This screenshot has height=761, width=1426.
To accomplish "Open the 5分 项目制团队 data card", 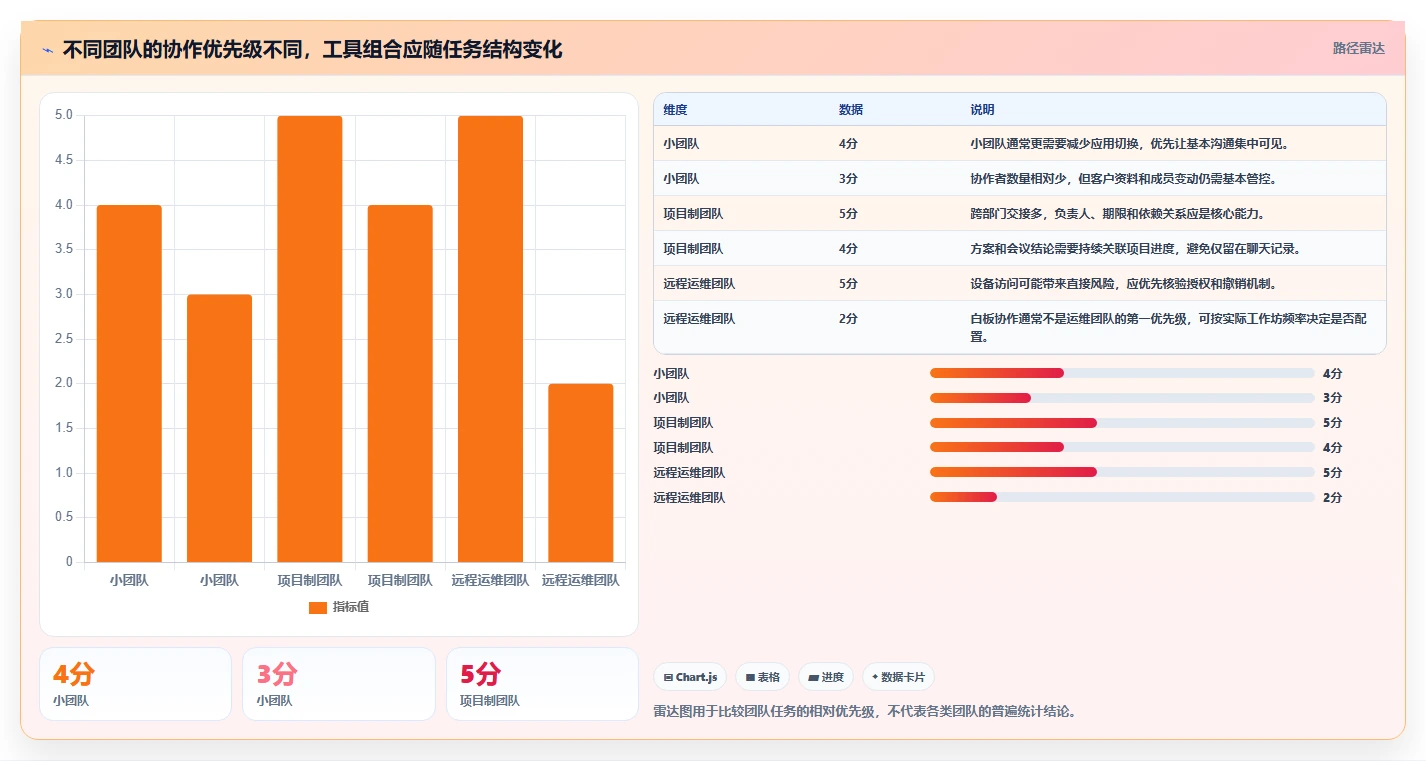I will tap(542, 684).
